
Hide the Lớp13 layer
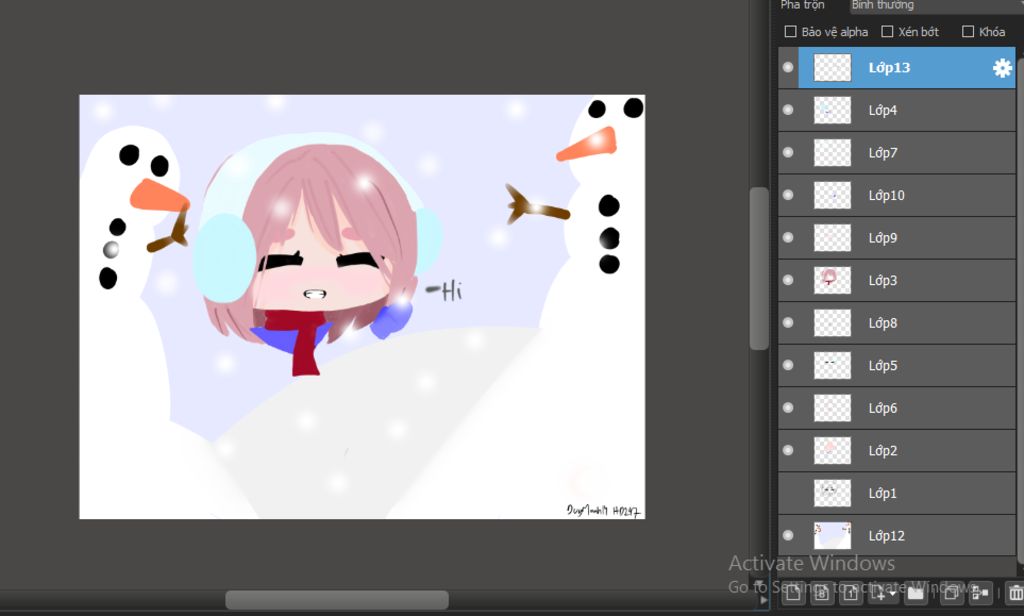coord(788,67)
